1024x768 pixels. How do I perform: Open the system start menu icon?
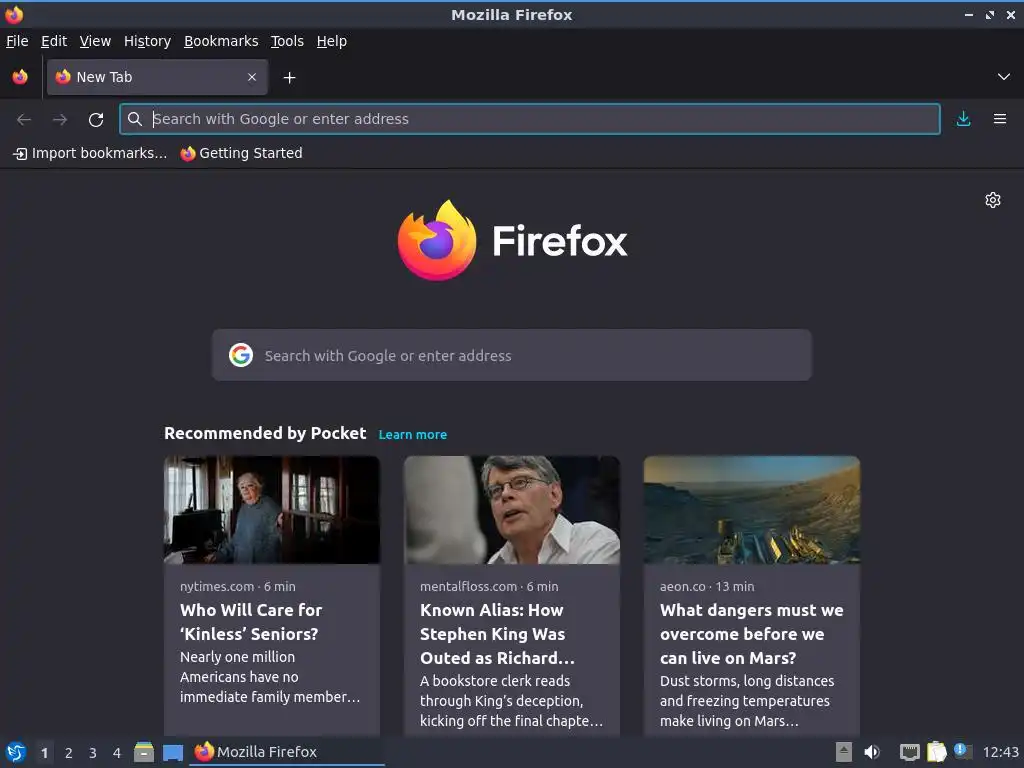tap(16, 752)
